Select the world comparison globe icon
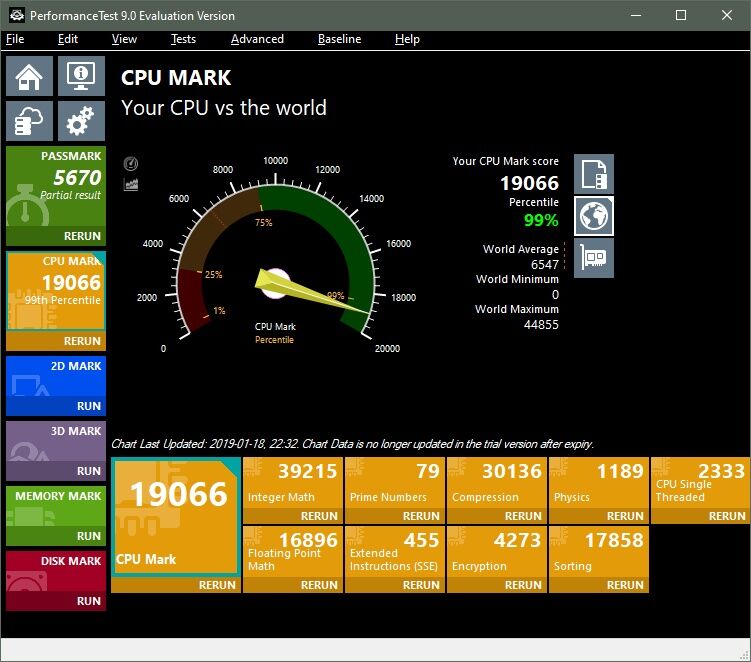This screenshot has width=751, height=662. 594,216
